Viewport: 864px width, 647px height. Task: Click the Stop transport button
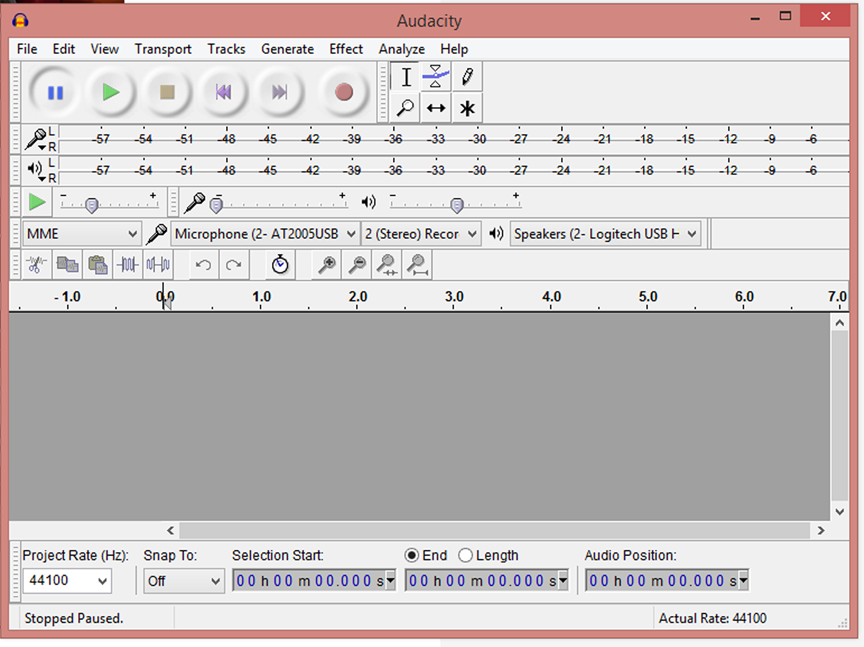[167, 92]
